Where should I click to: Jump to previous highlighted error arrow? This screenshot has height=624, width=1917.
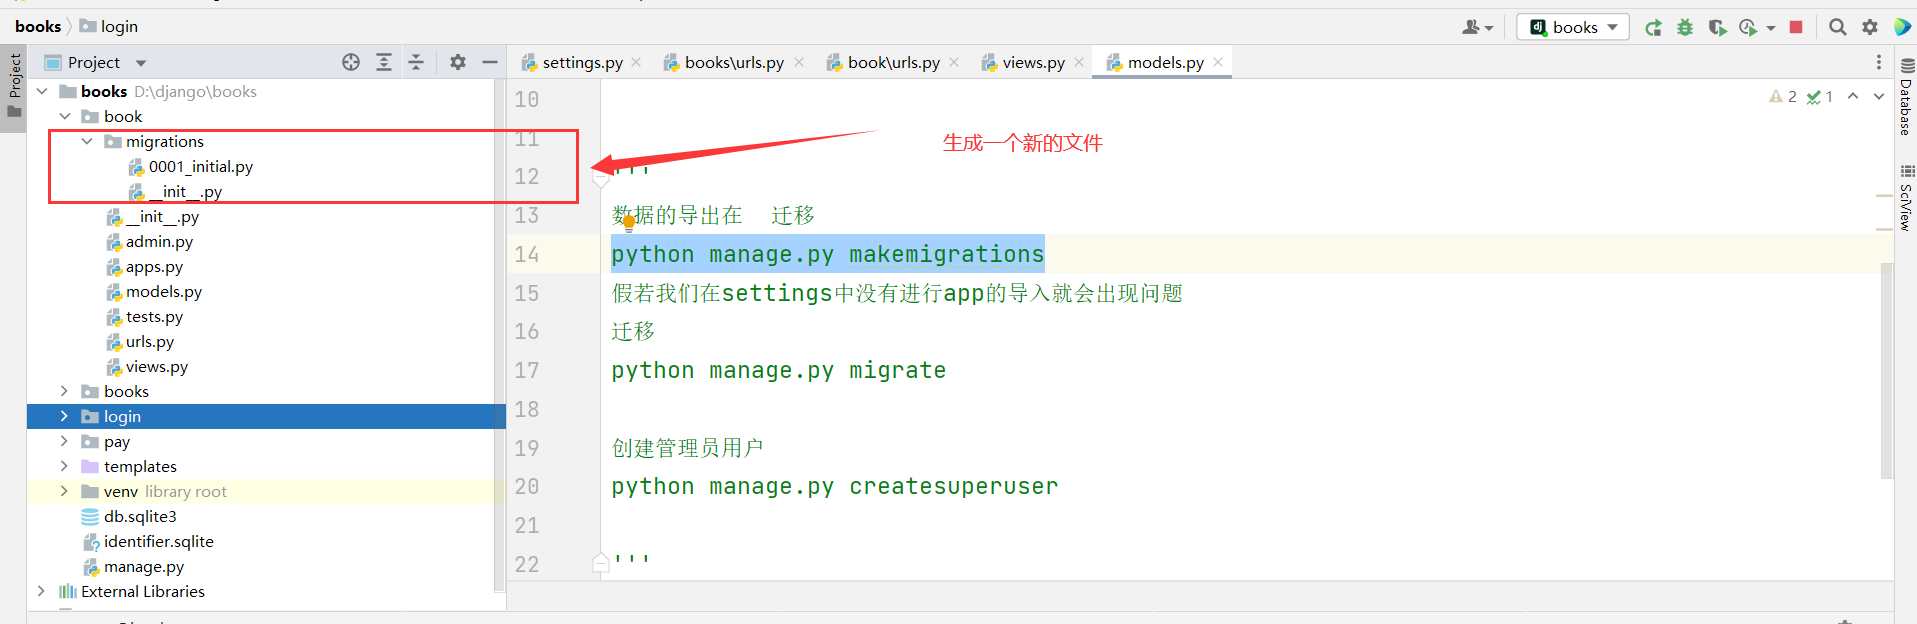1853,97
